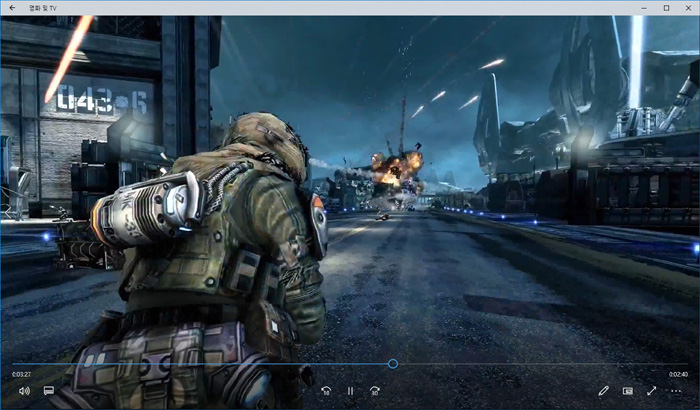The height and width of the screenshot is (410, 700).
Task: Open the more options menu
Action: [676, 391]
